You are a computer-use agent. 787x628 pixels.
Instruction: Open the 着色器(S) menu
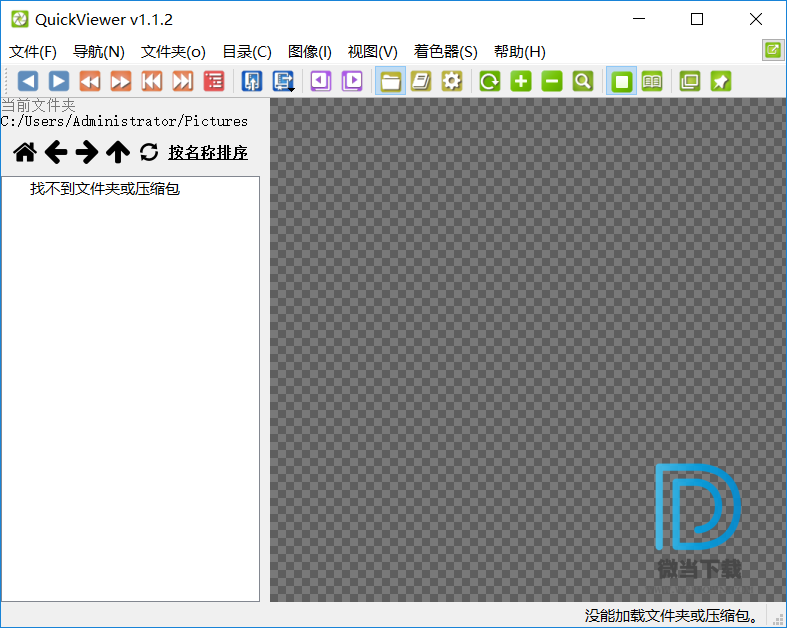click(x=446, y=52)
